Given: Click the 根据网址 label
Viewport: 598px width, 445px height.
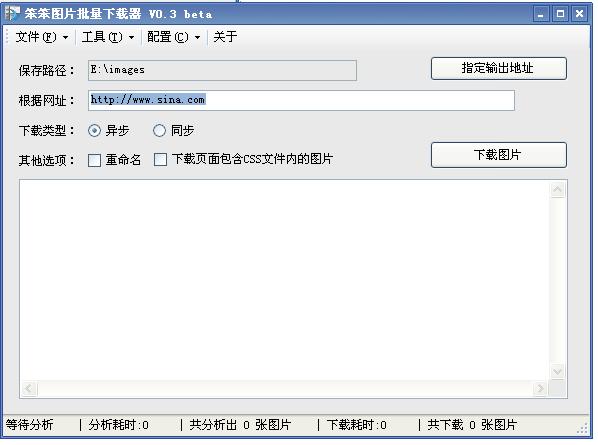Looking at the screenshot, I should tap(47, 101).
